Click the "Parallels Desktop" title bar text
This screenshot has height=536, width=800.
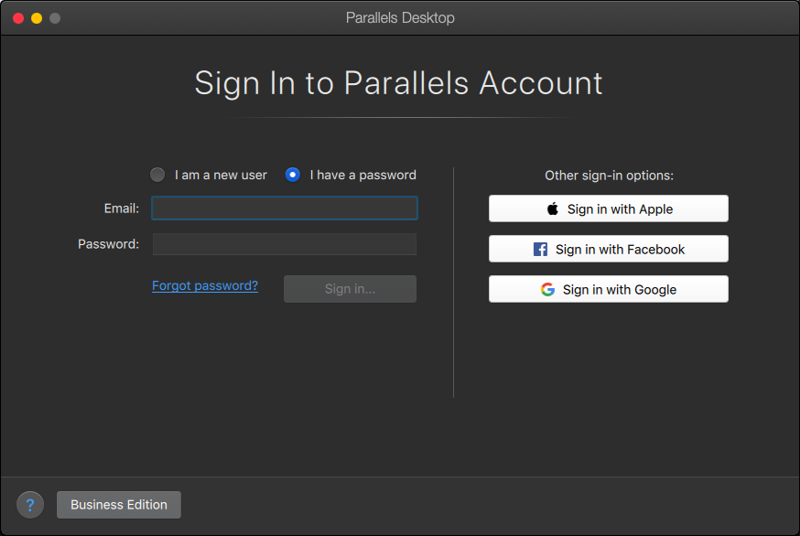pos(400,18)
